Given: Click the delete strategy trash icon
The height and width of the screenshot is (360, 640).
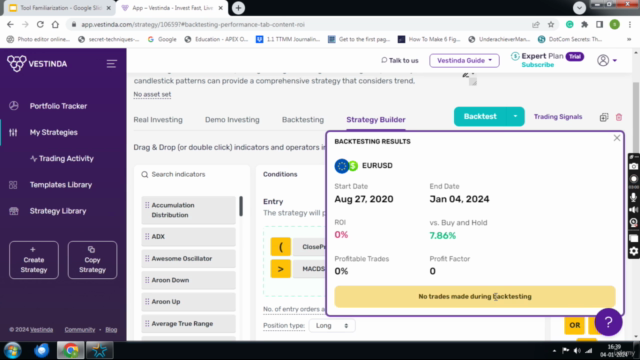Looking at the screenshot, I should (x=619, y=117).
